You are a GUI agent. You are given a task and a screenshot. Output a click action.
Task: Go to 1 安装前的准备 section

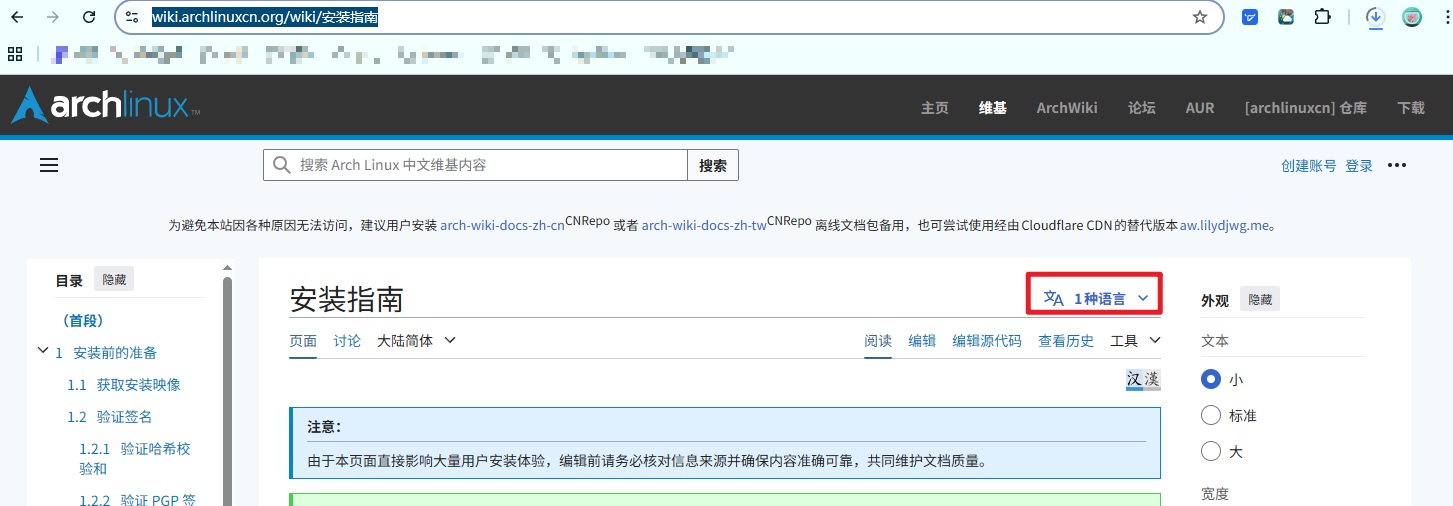[x=106, y=353]
